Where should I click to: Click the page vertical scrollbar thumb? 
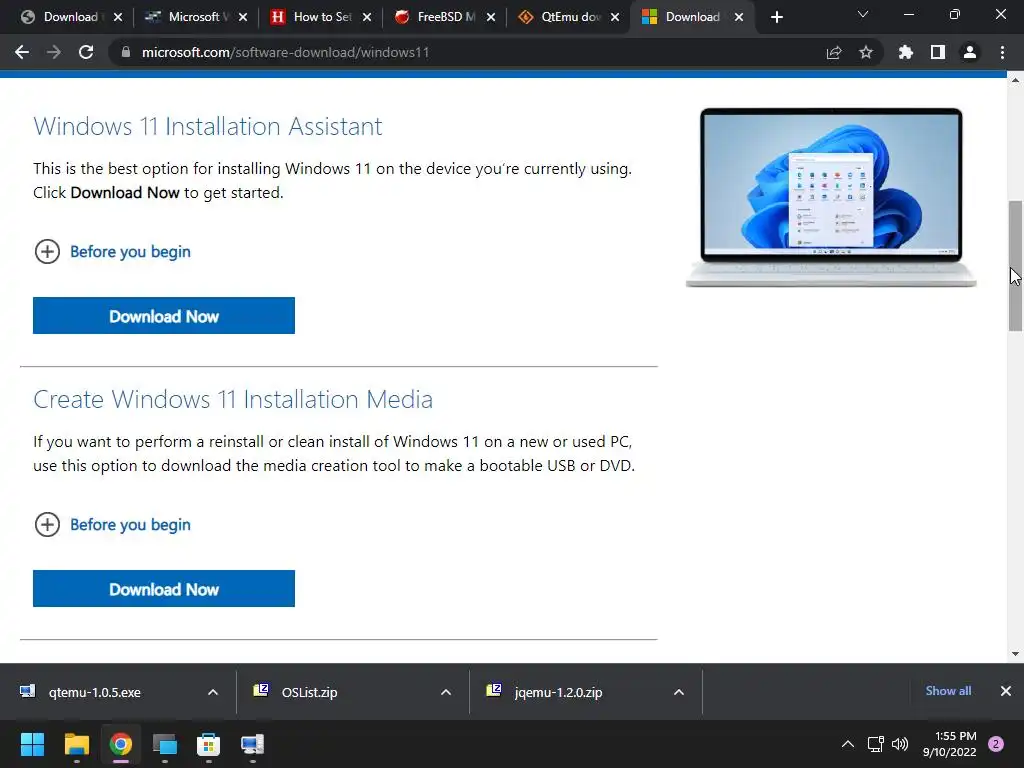pyautogui.click(x=1015, y=266)
